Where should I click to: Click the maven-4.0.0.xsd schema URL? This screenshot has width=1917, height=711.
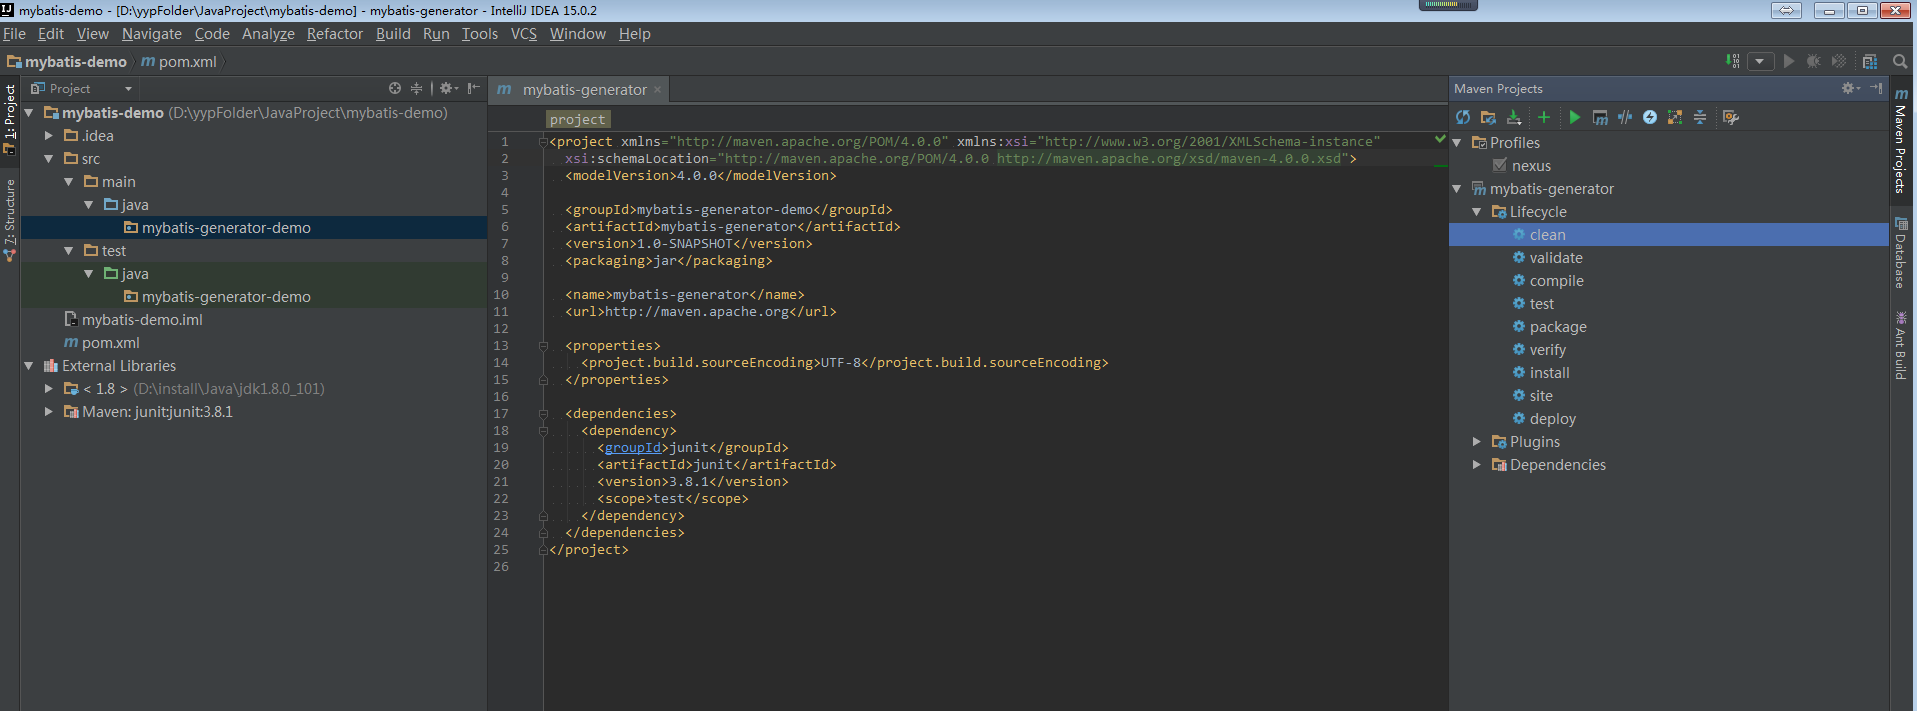tap(1169, 159)
